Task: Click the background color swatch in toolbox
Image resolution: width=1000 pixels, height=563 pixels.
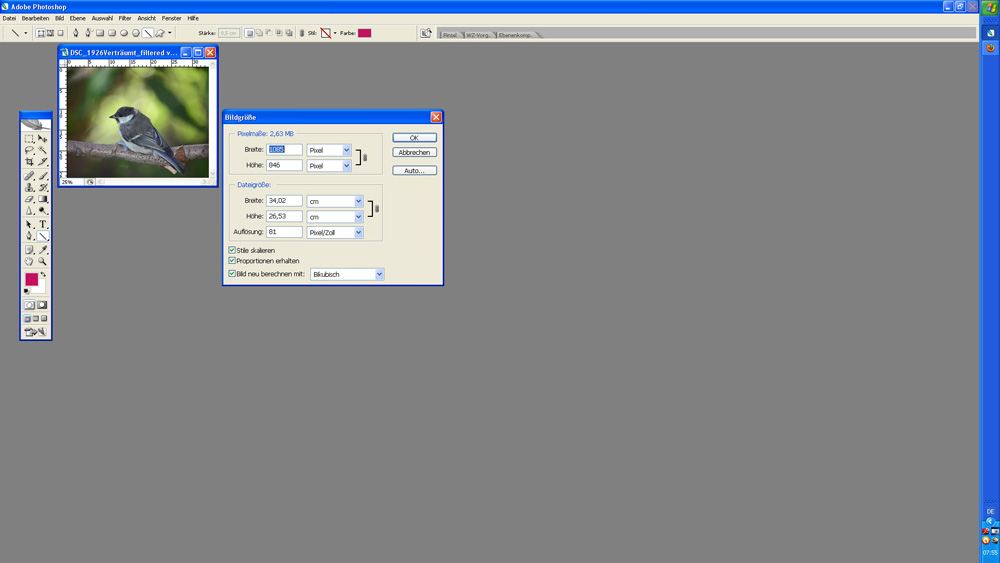Action: click(x=41, y=288)
